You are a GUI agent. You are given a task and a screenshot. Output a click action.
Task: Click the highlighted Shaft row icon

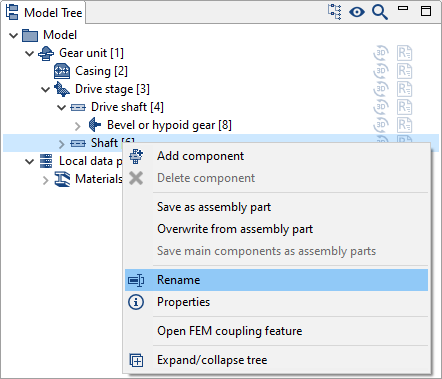[x=78, y=143]
